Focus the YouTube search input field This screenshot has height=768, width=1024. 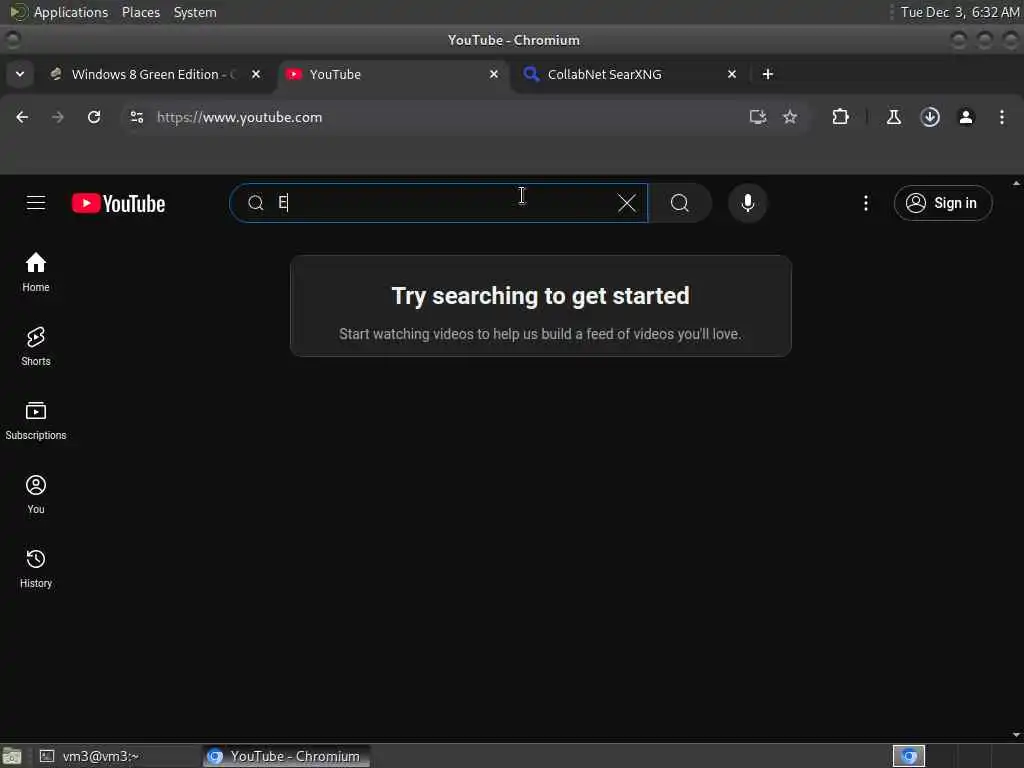pos(438,203)
